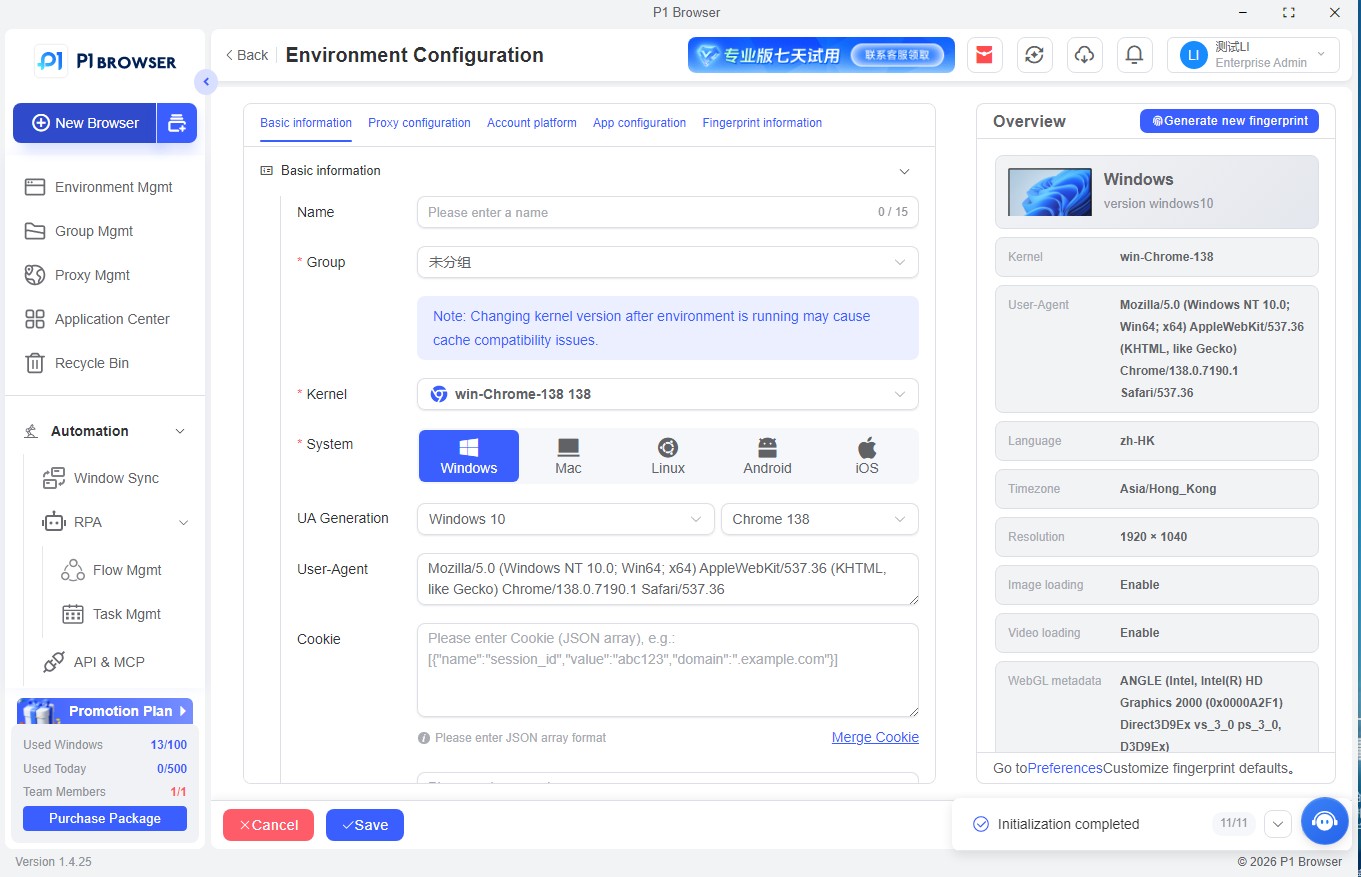This screenshot has width=1361, height=877.
Task: Switch to App configuration tab
Action: coord(639,123)
